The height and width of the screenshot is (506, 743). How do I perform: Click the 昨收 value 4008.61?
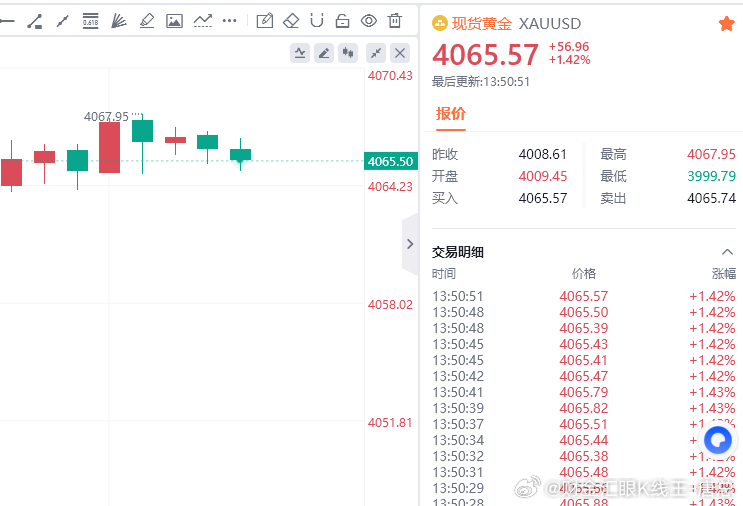click(543, 154)
